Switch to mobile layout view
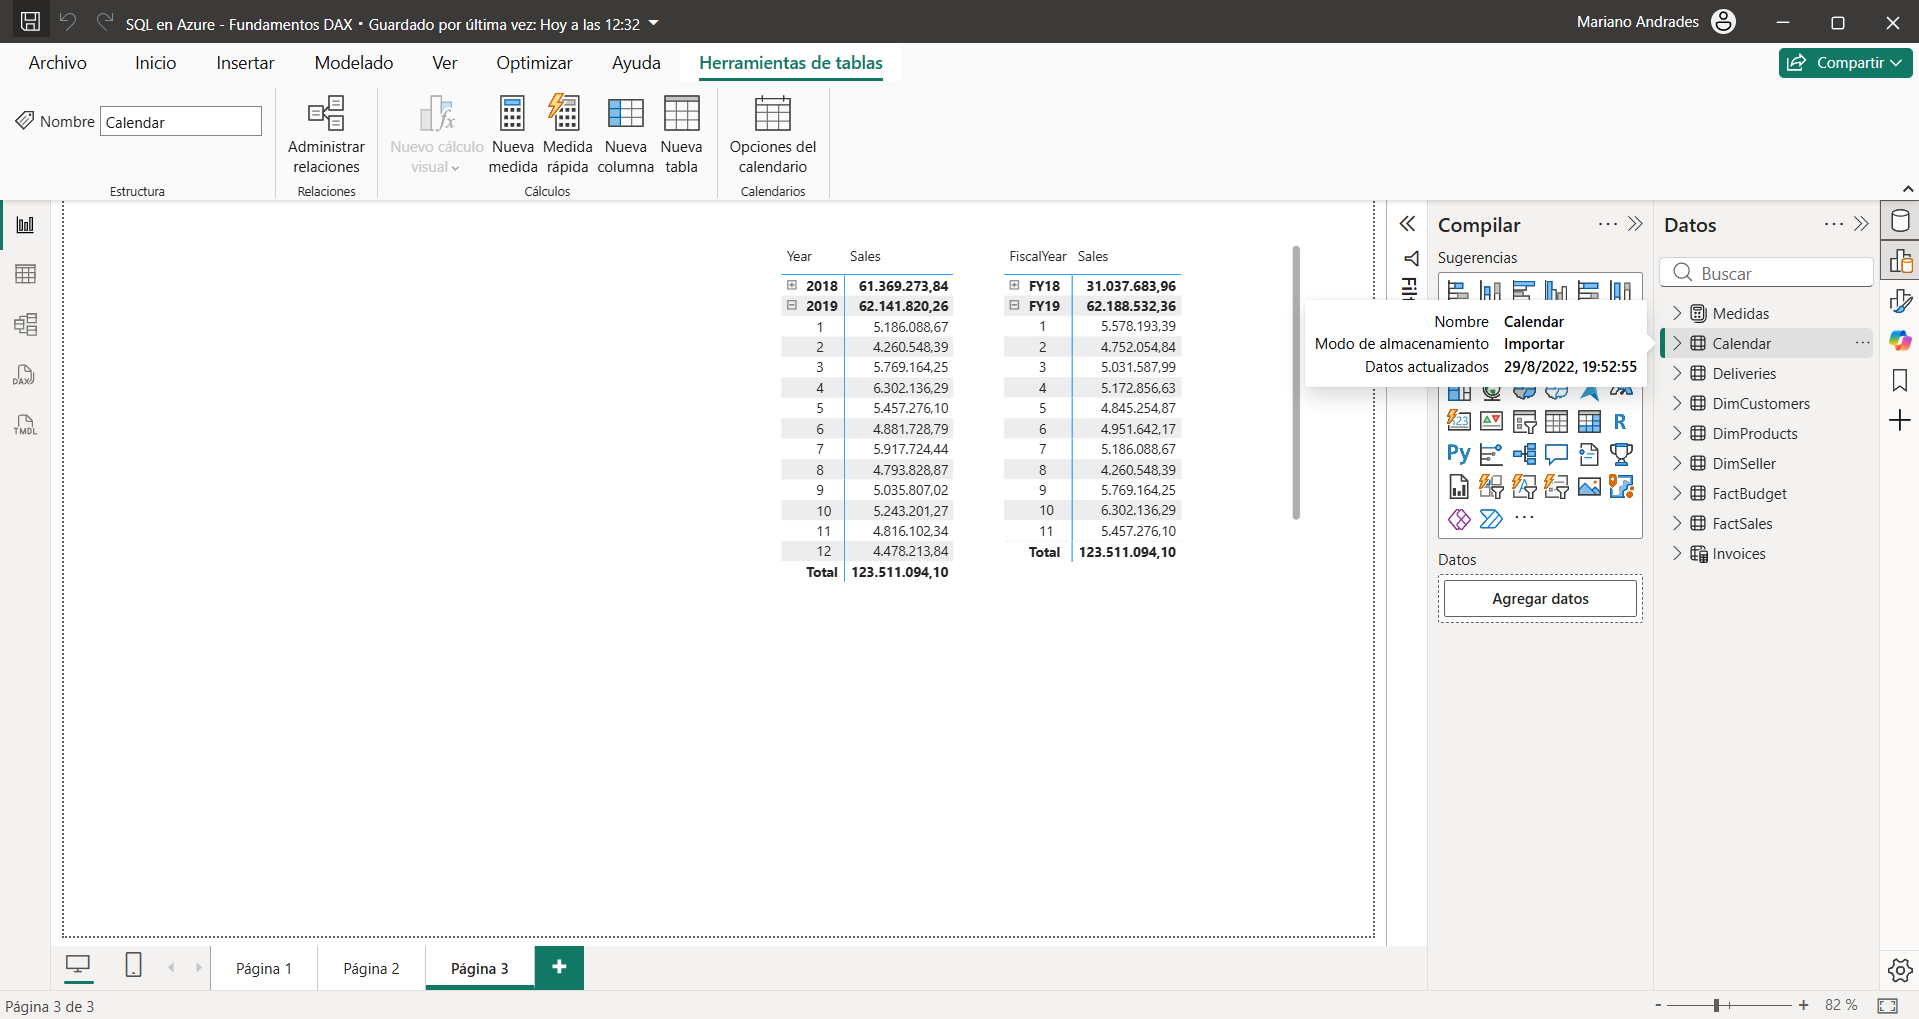This screenshot has width=1919, height=1019. tap(133, 965)
